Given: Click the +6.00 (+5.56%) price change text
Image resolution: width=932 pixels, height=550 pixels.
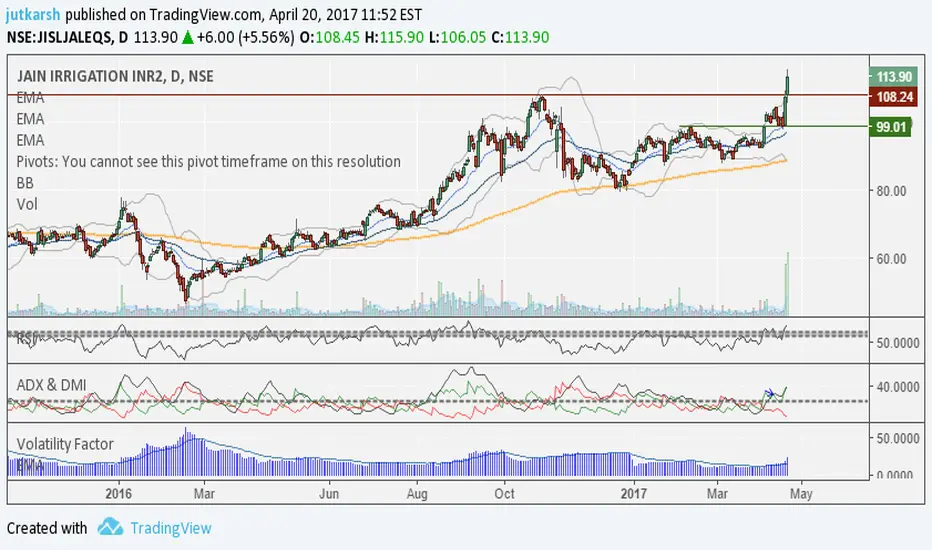Looking at the screenshot, I should pyautogui.click(x=245, y=37).
